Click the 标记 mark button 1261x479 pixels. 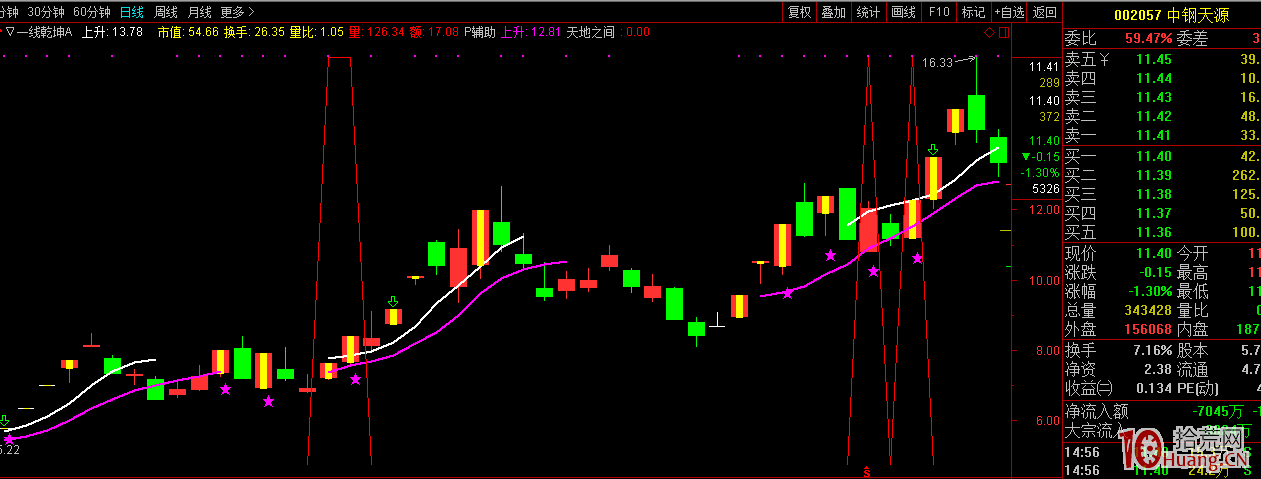[x=972, y=12]
